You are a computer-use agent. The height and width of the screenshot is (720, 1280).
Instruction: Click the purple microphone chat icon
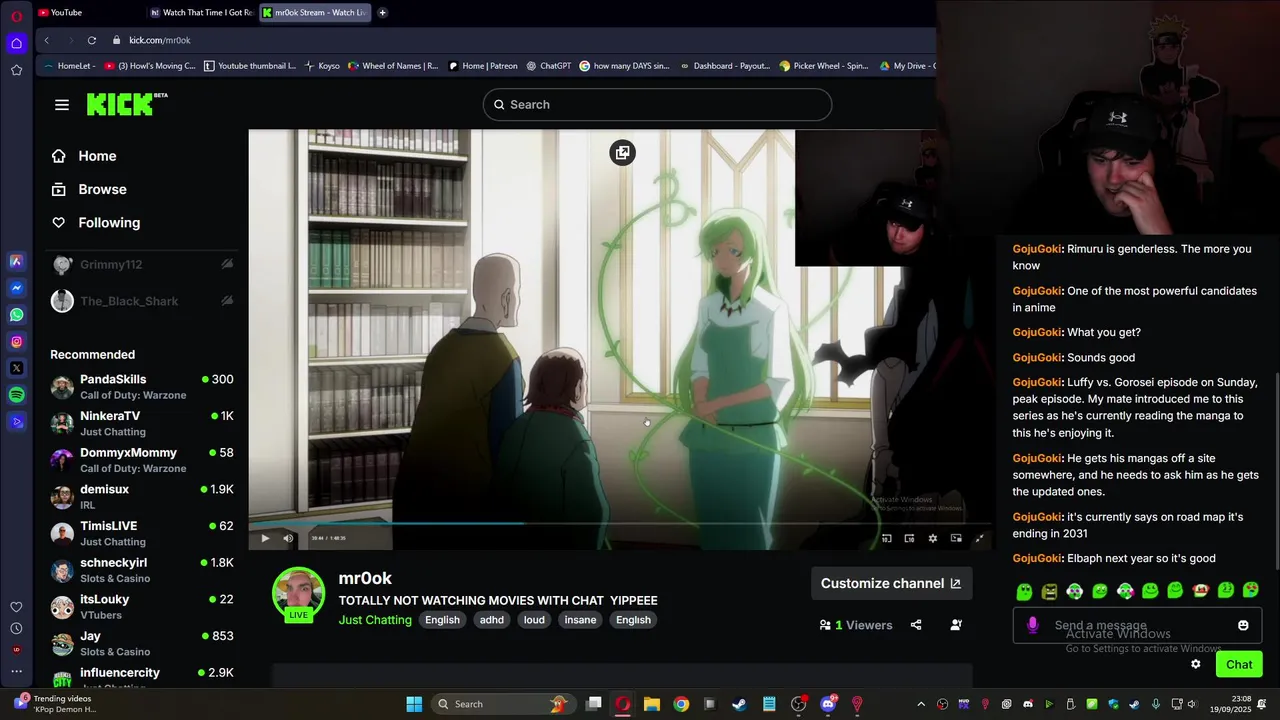click(1033, 625)
